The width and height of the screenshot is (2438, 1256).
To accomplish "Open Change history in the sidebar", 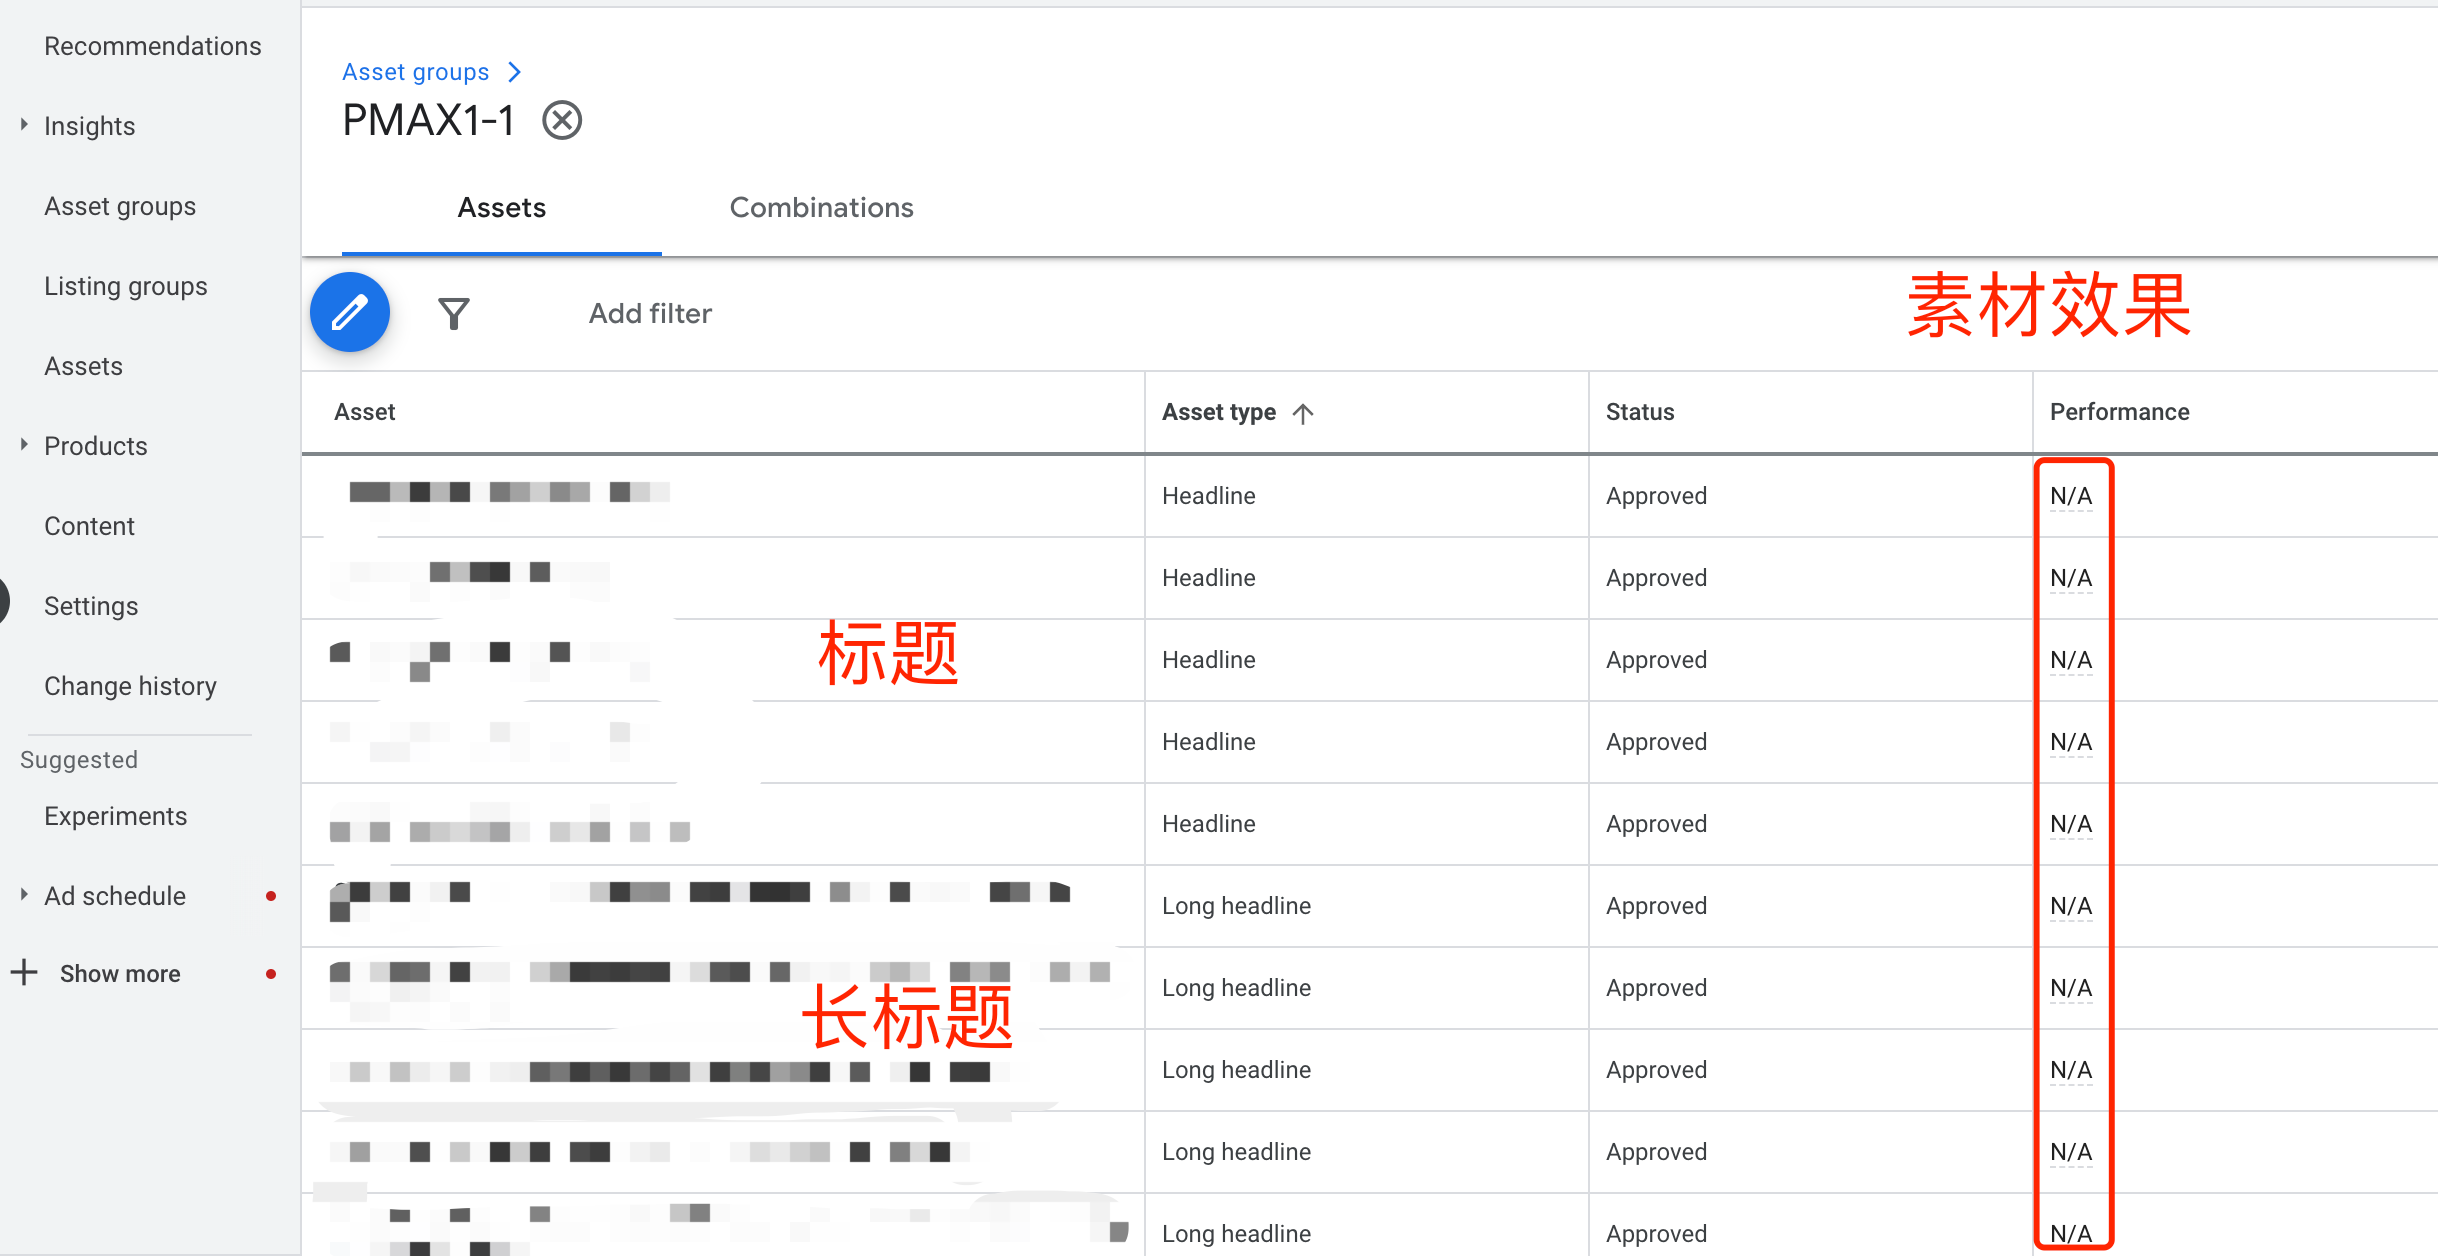I will [130, 686].
